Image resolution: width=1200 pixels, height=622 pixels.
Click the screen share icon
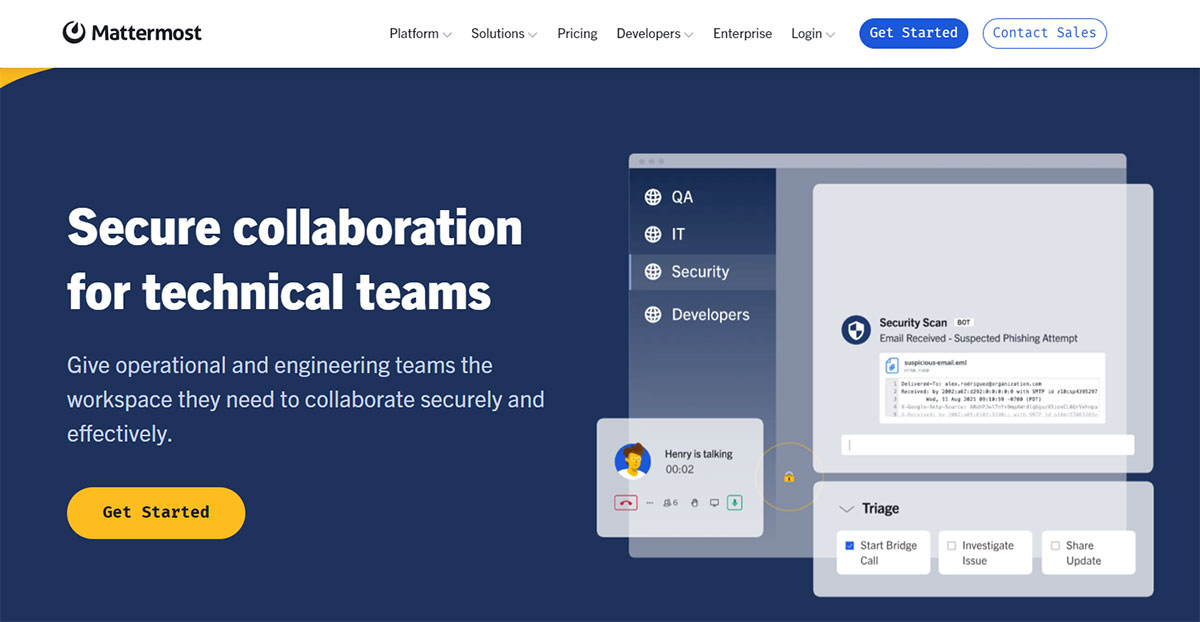[714, 502]
